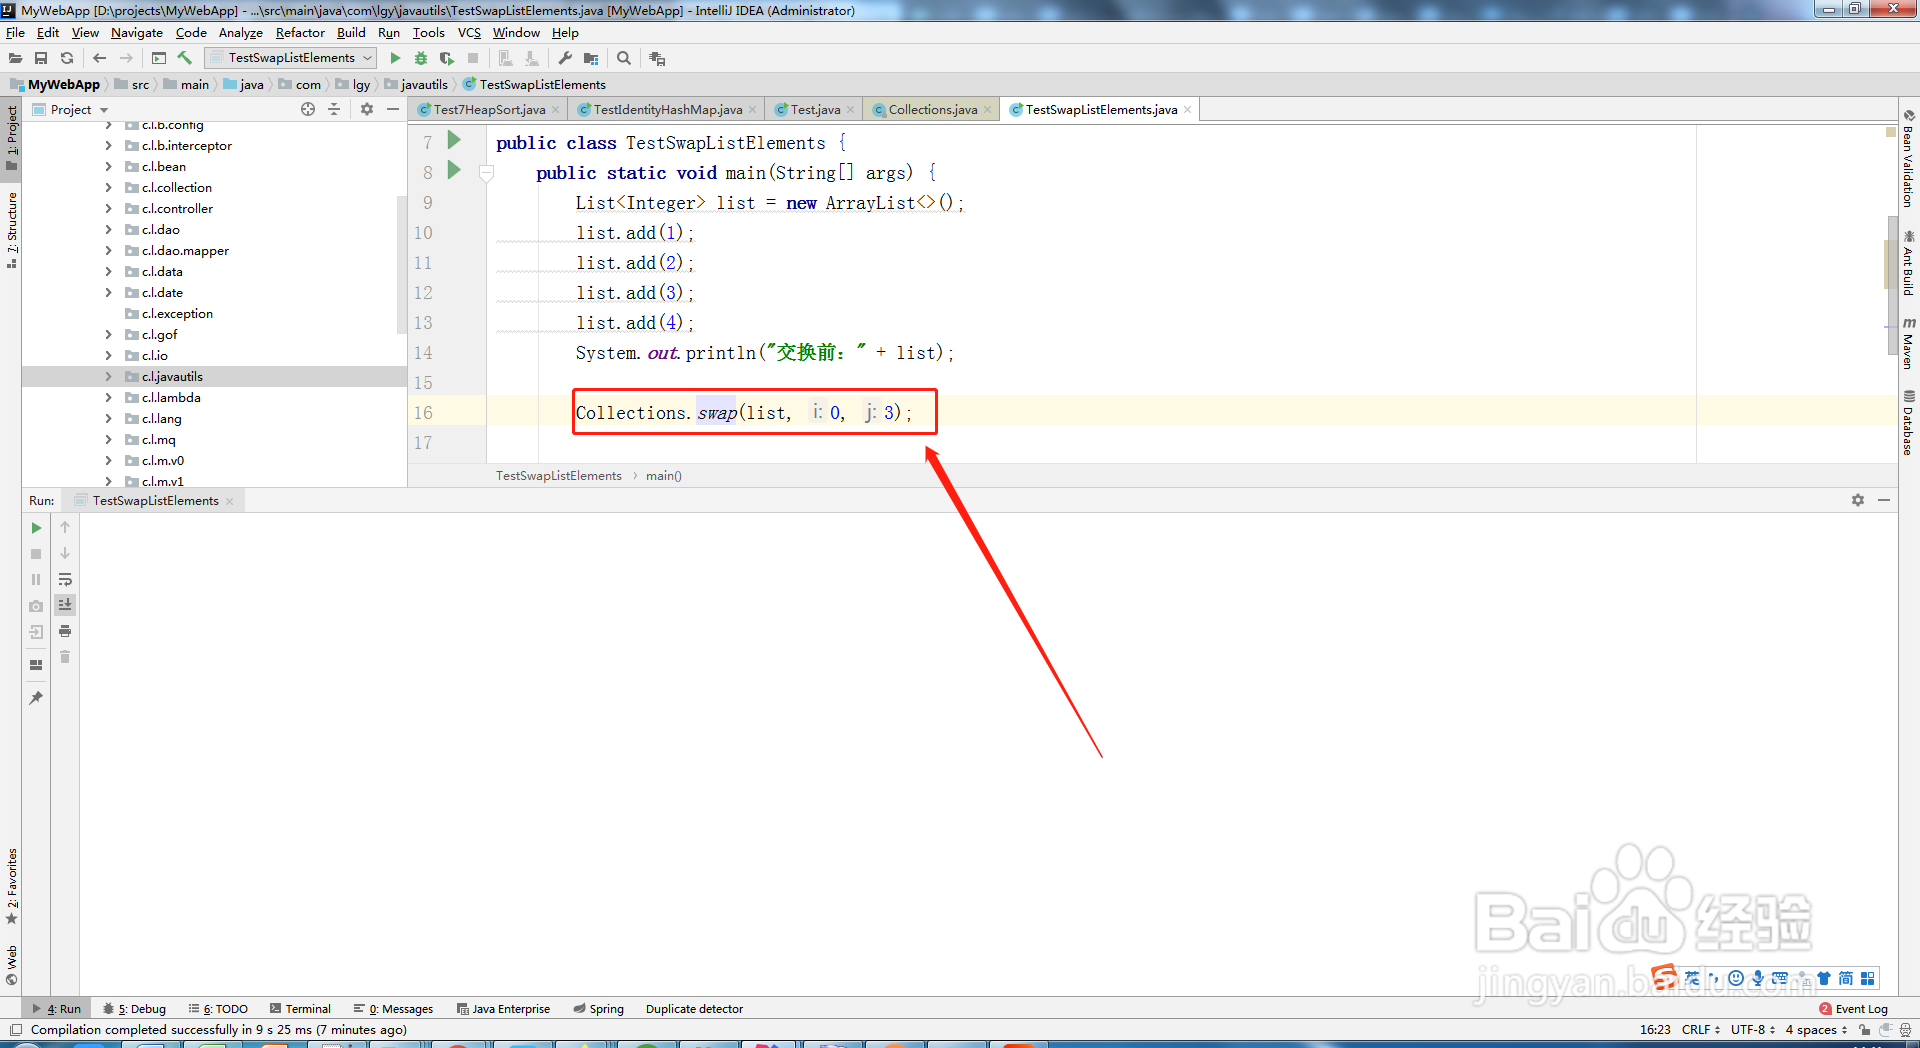Open the Event Log from the status bar

[x=1853, y=1009]
